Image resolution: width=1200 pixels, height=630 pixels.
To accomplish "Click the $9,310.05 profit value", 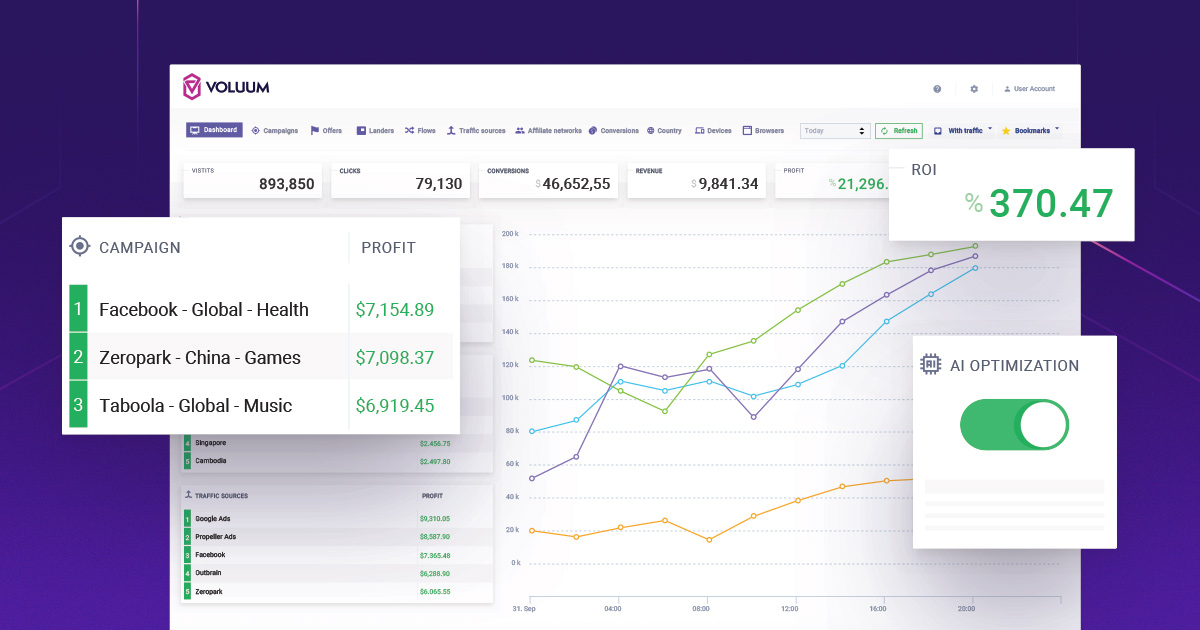I will pyautogui.click(x=435, y=519).
